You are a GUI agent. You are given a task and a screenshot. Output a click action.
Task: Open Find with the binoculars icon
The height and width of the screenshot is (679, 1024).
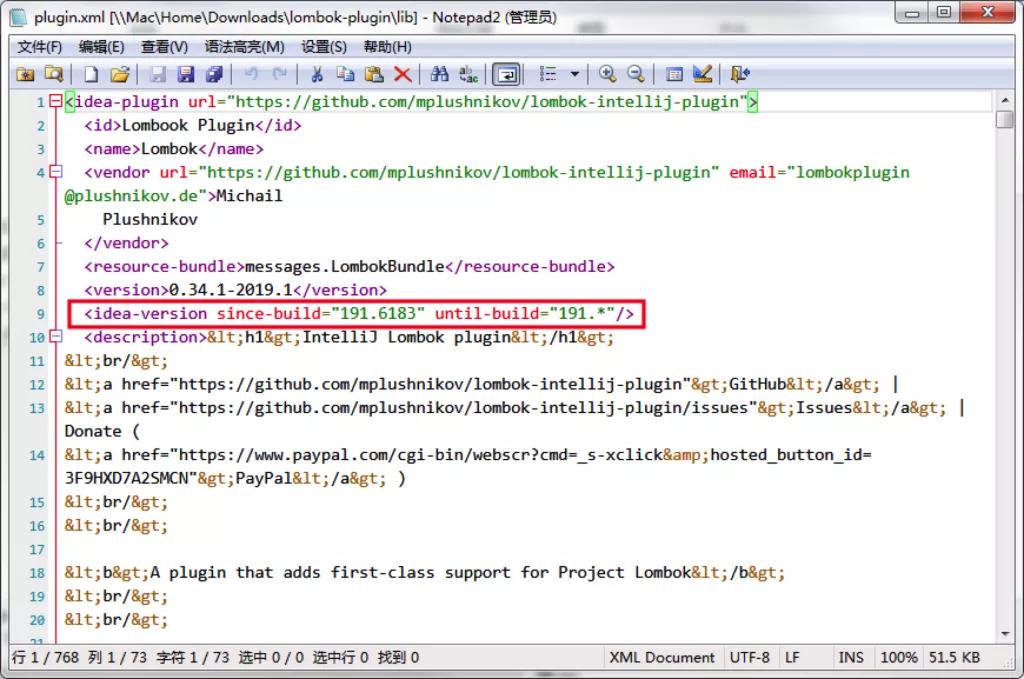coord(440,74)
